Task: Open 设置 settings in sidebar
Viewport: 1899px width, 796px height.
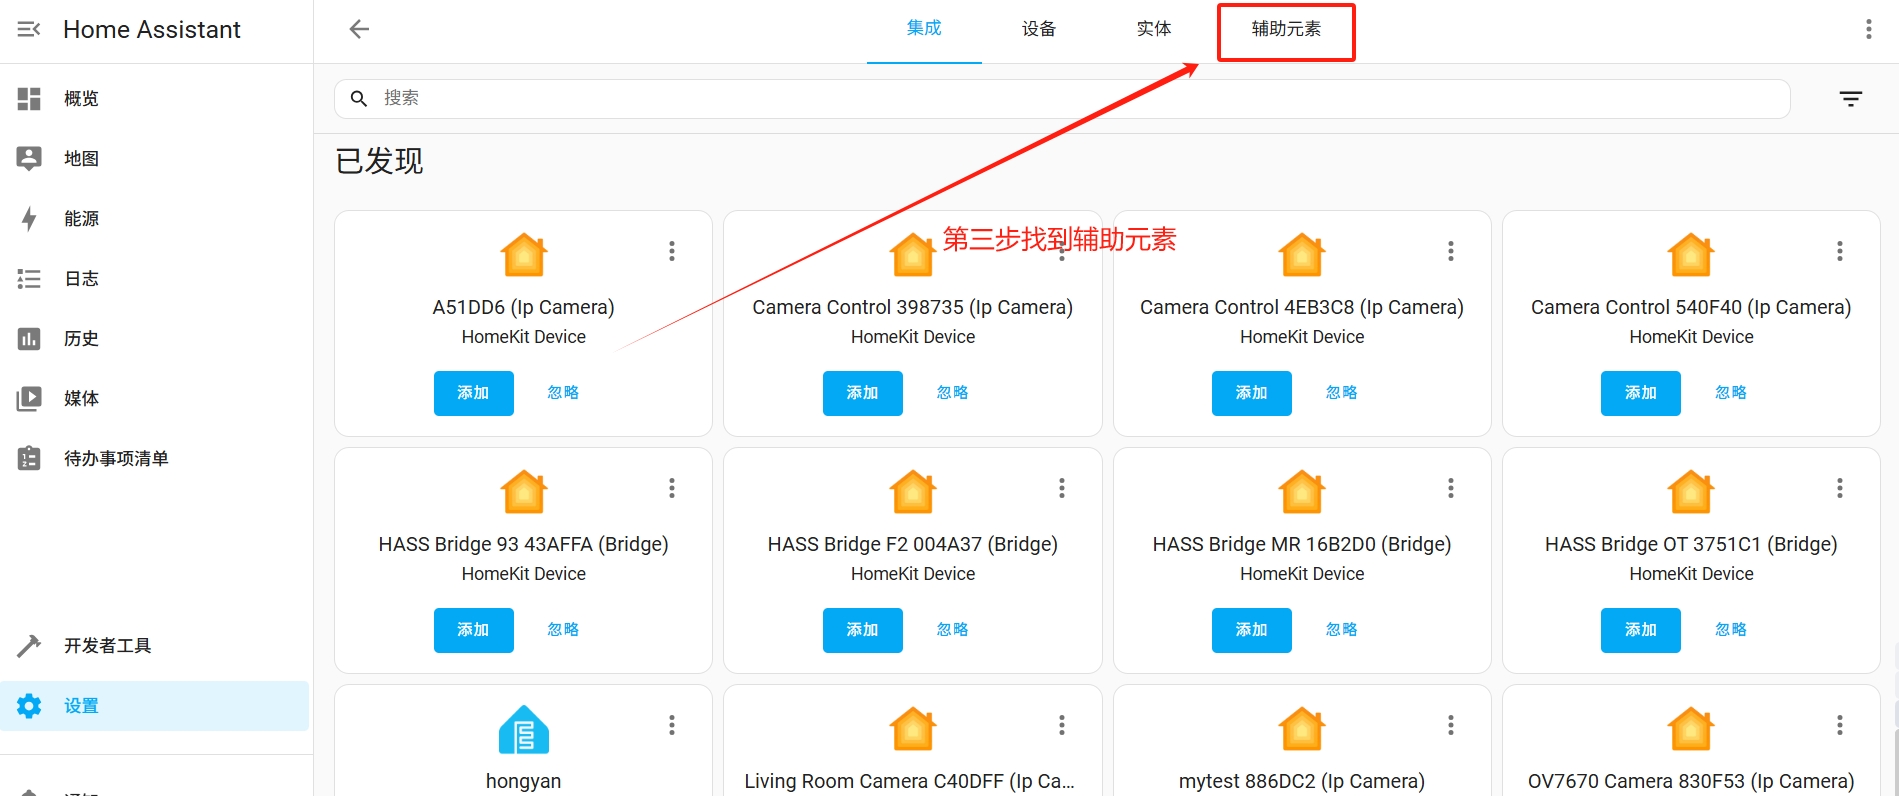Action: pos(155,705)
